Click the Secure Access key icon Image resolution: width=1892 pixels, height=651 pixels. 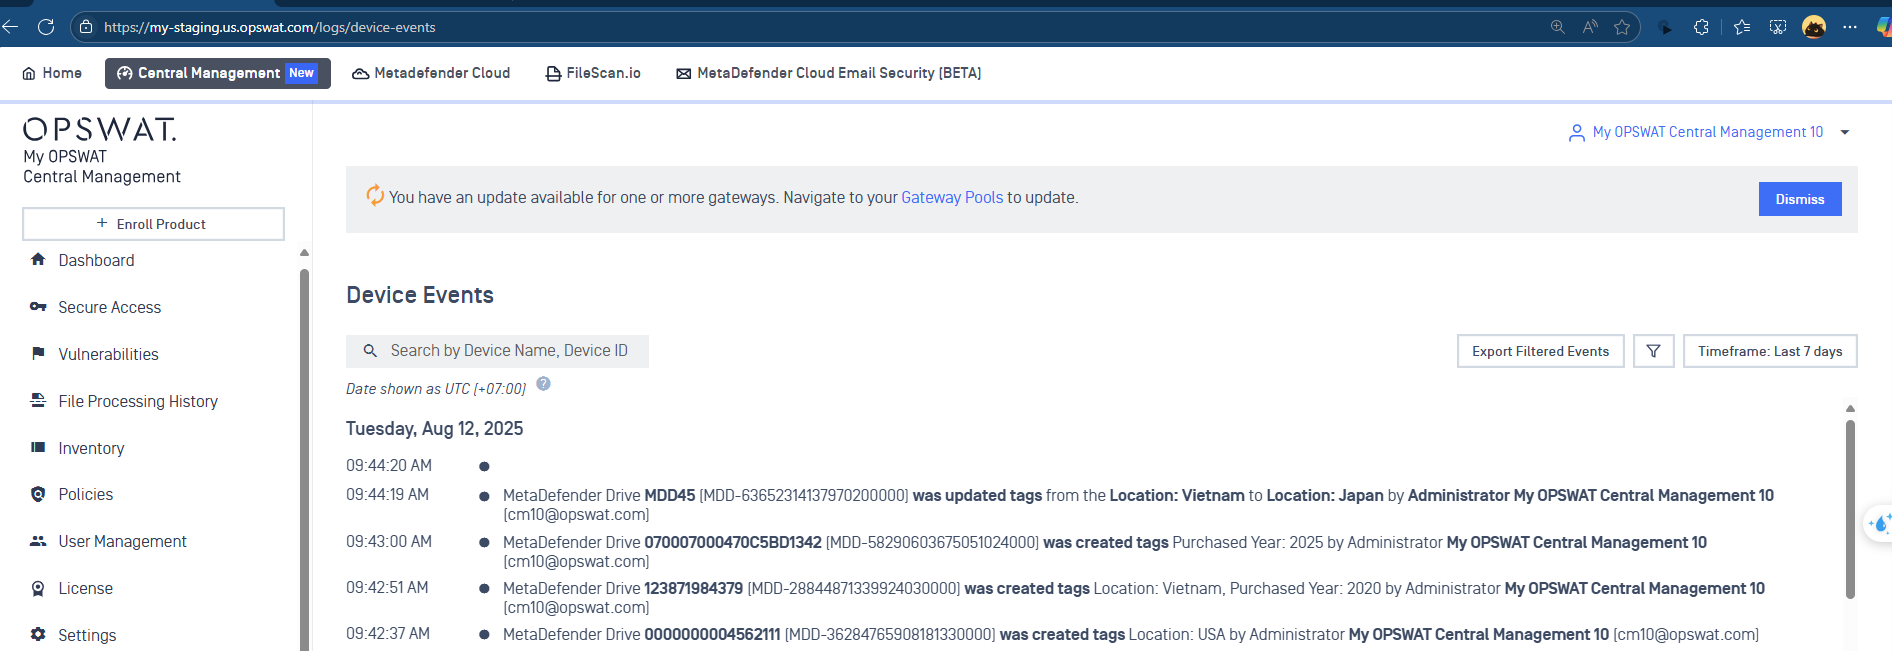[38, 307]
